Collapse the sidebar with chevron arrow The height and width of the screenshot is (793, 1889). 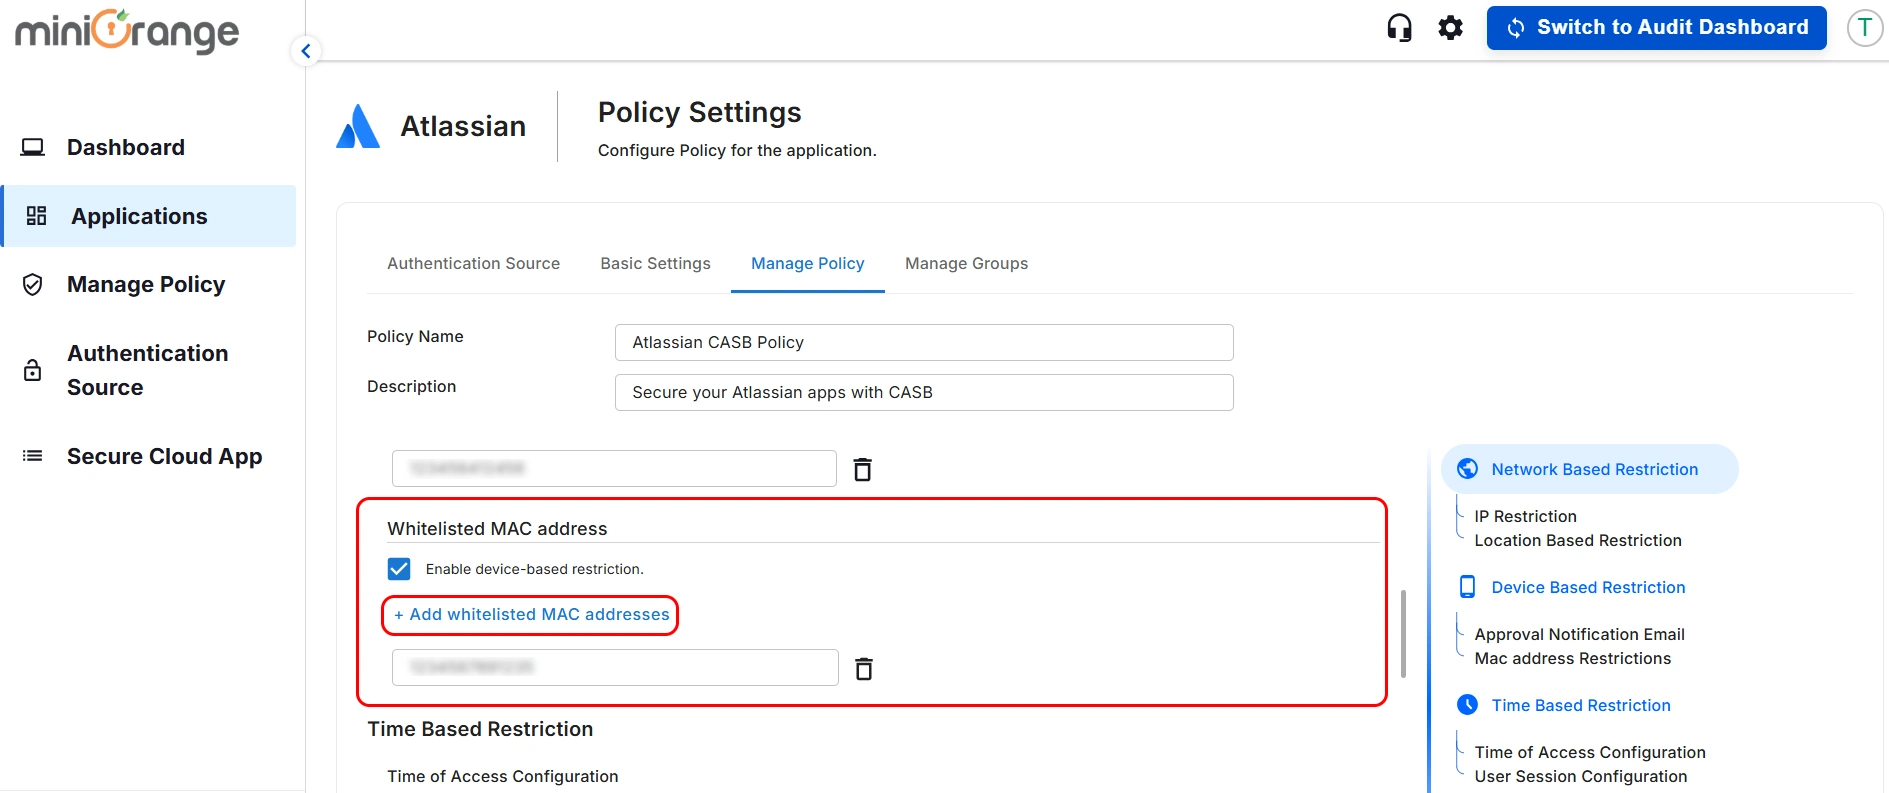[306, 51]
